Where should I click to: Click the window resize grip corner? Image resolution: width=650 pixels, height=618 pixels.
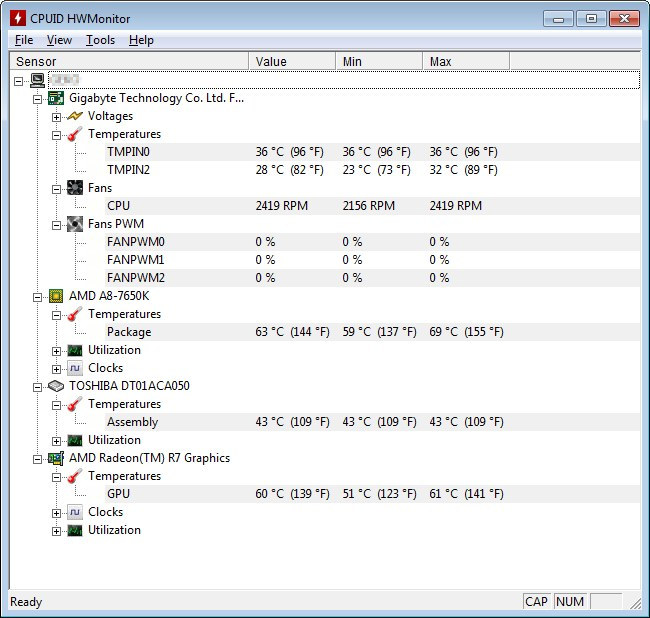coord(635,604)
